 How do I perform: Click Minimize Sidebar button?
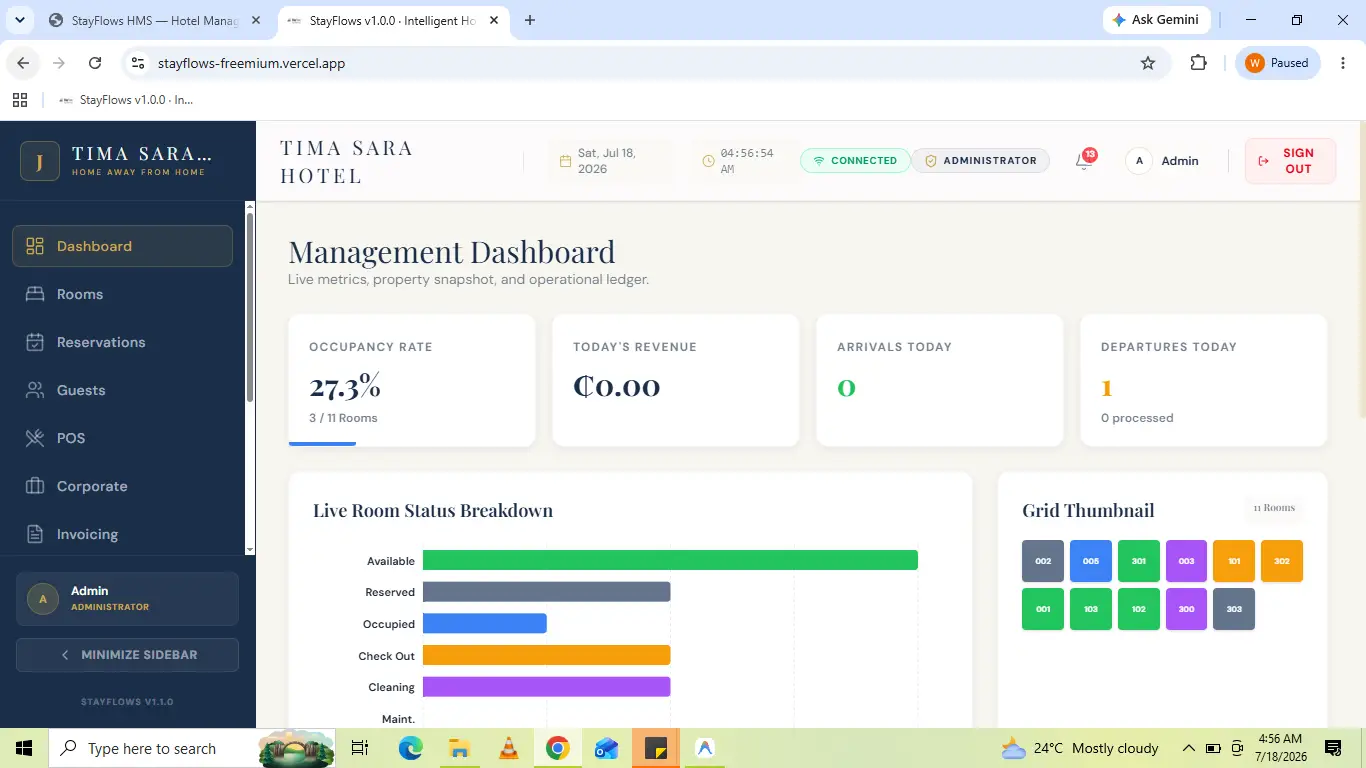(x=127, y=655)
